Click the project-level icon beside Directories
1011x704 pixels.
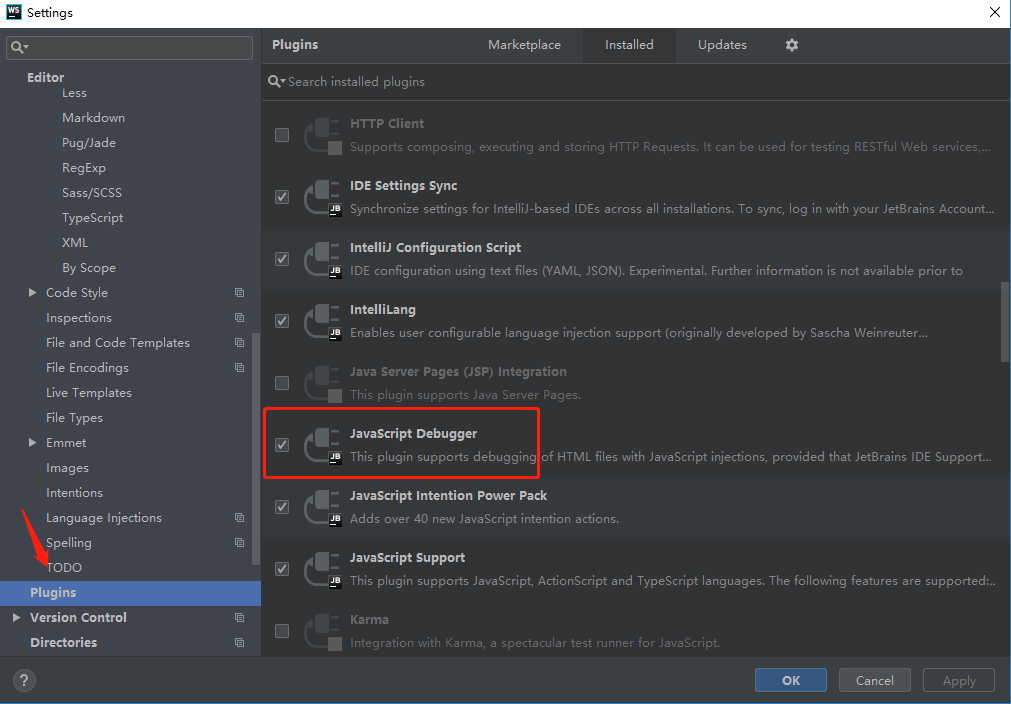239,643
